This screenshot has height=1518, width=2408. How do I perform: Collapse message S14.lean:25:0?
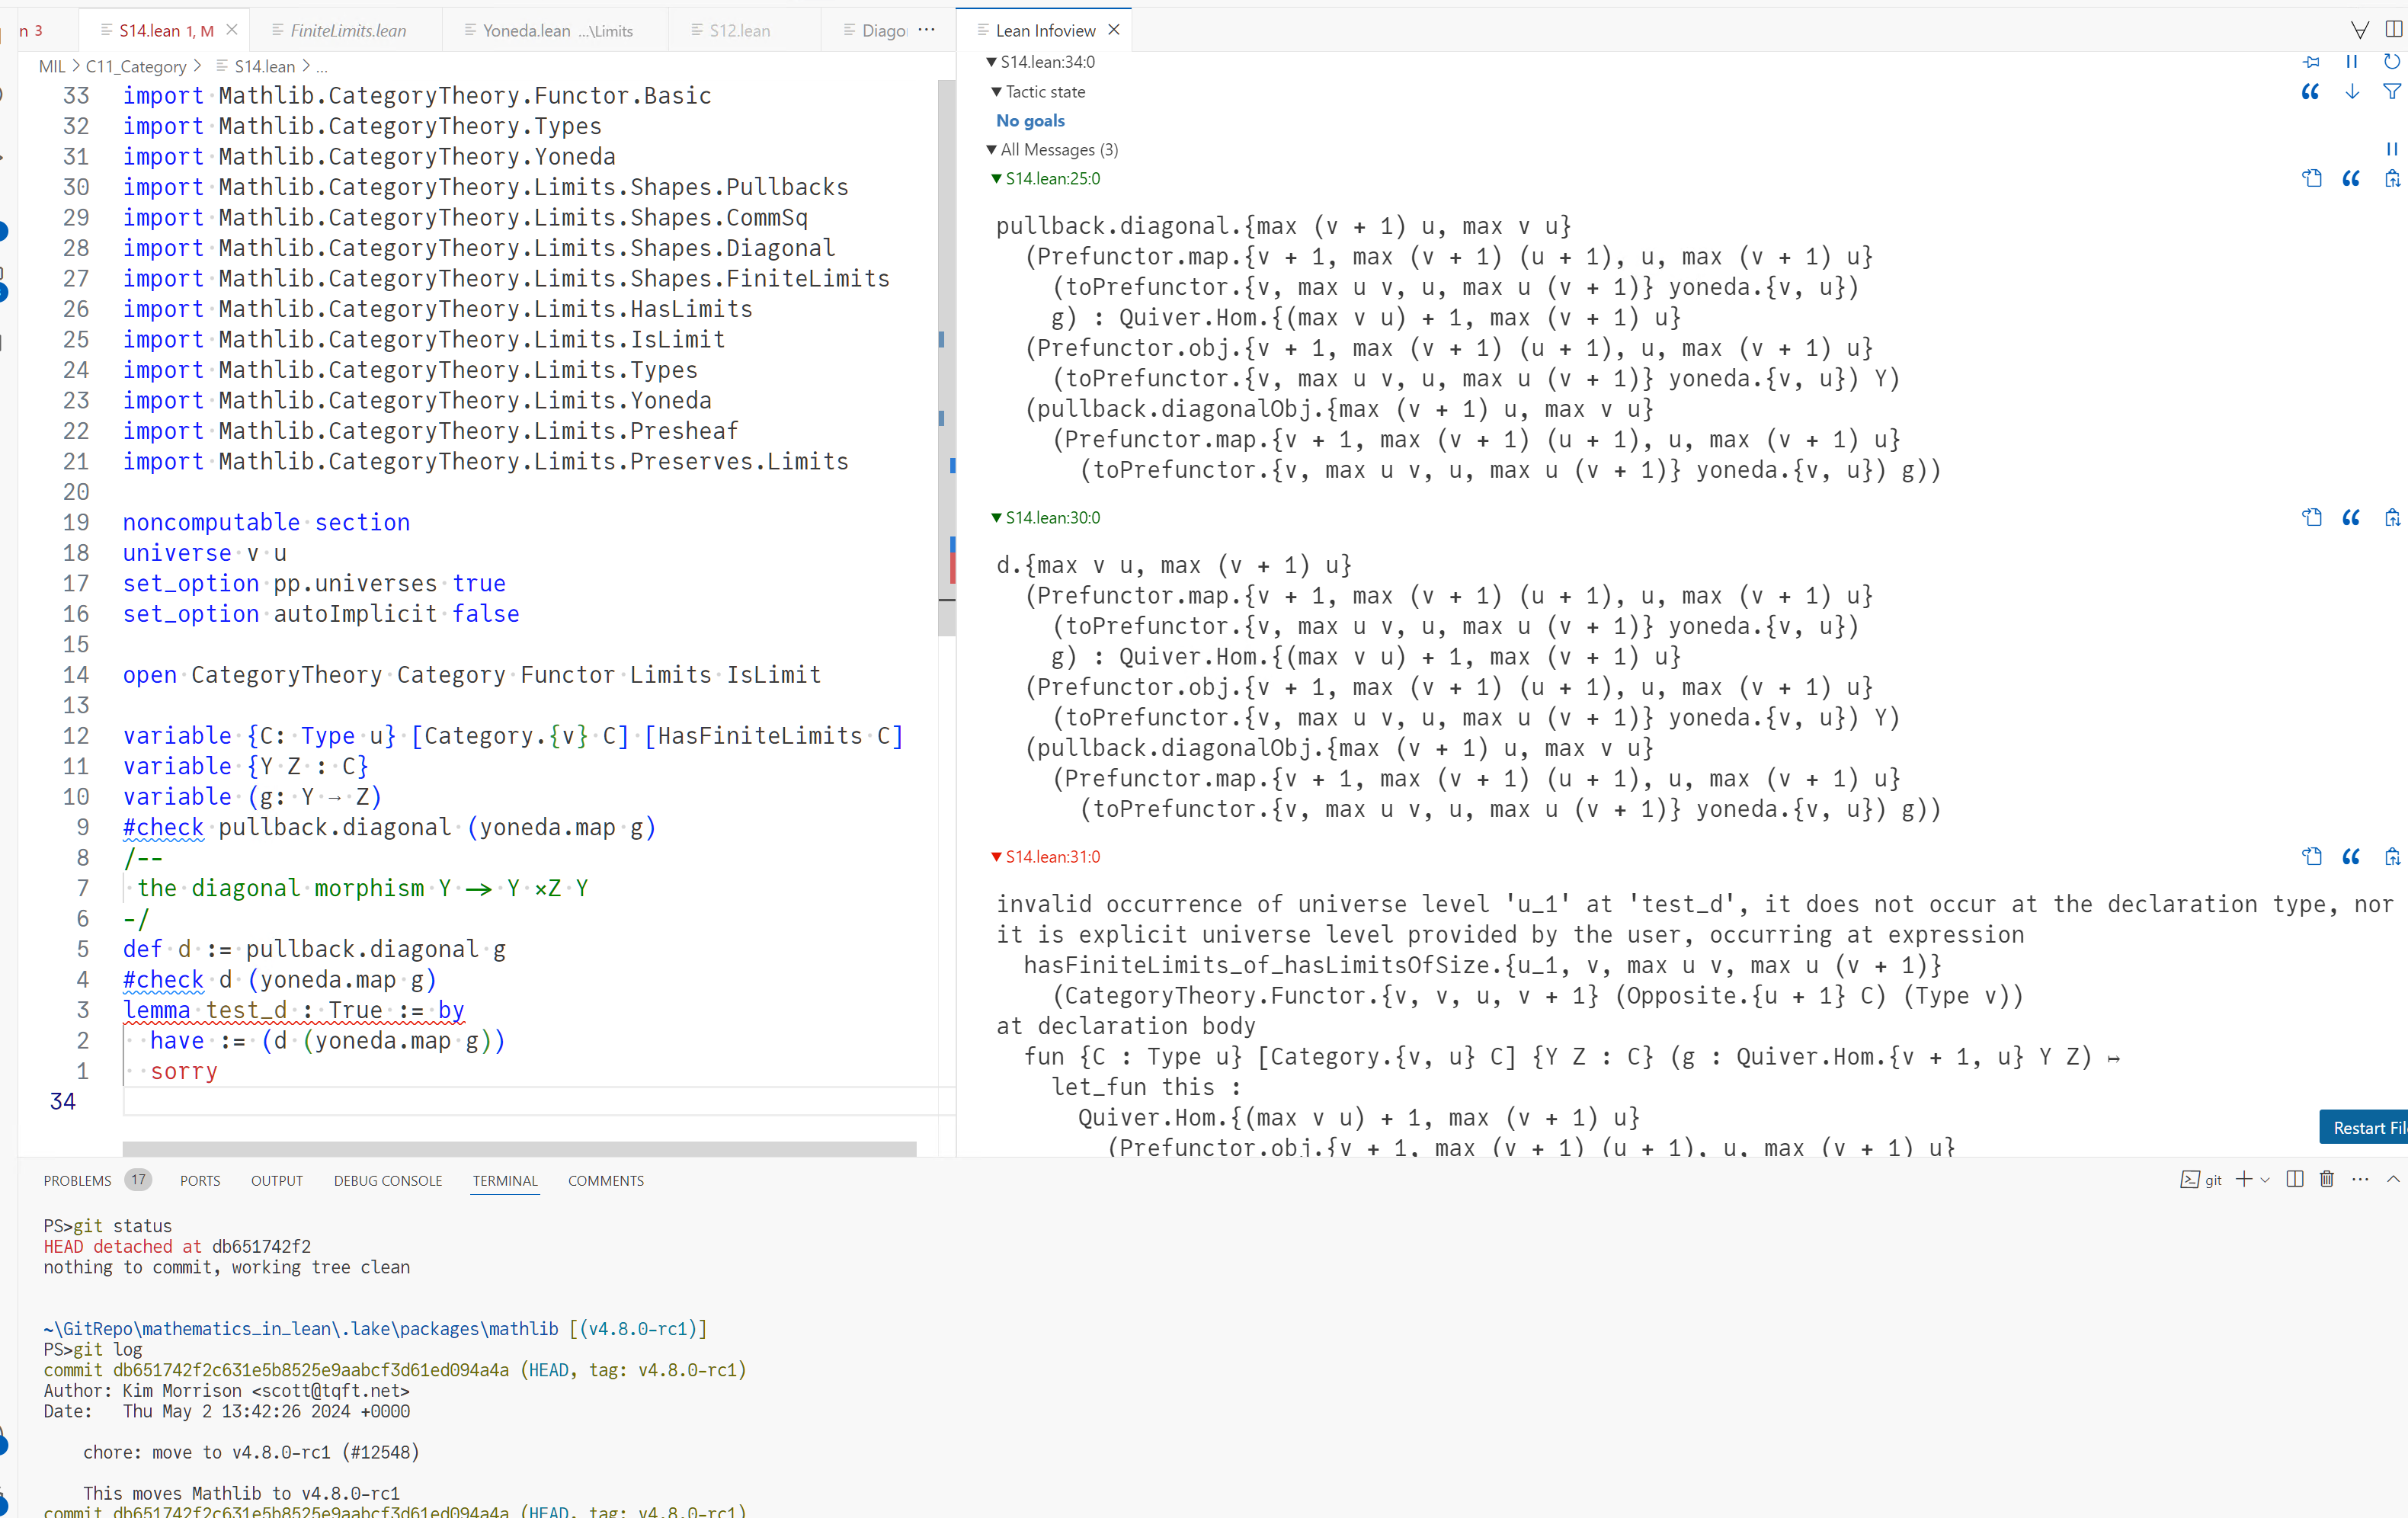(996, 179)
